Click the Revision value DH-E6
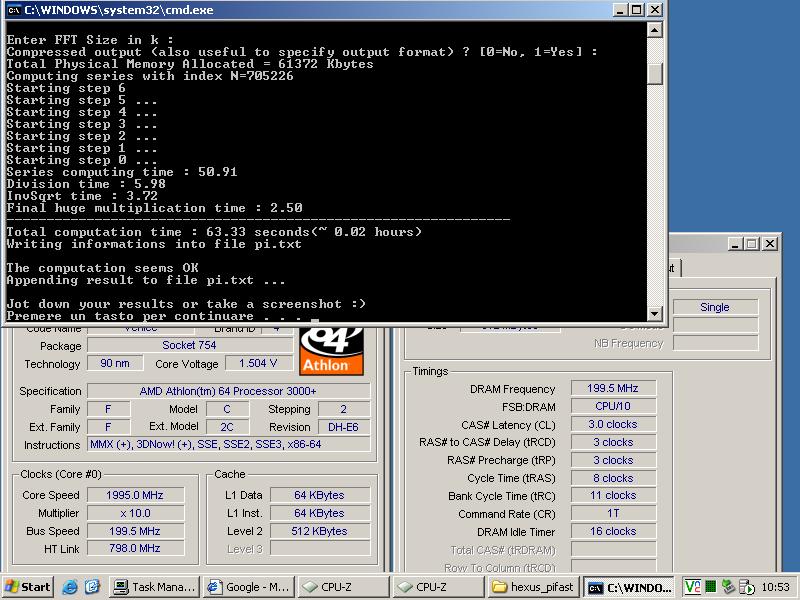Viewport: 800px width, 600px height. pyautogui.click(x=343, y=427)
